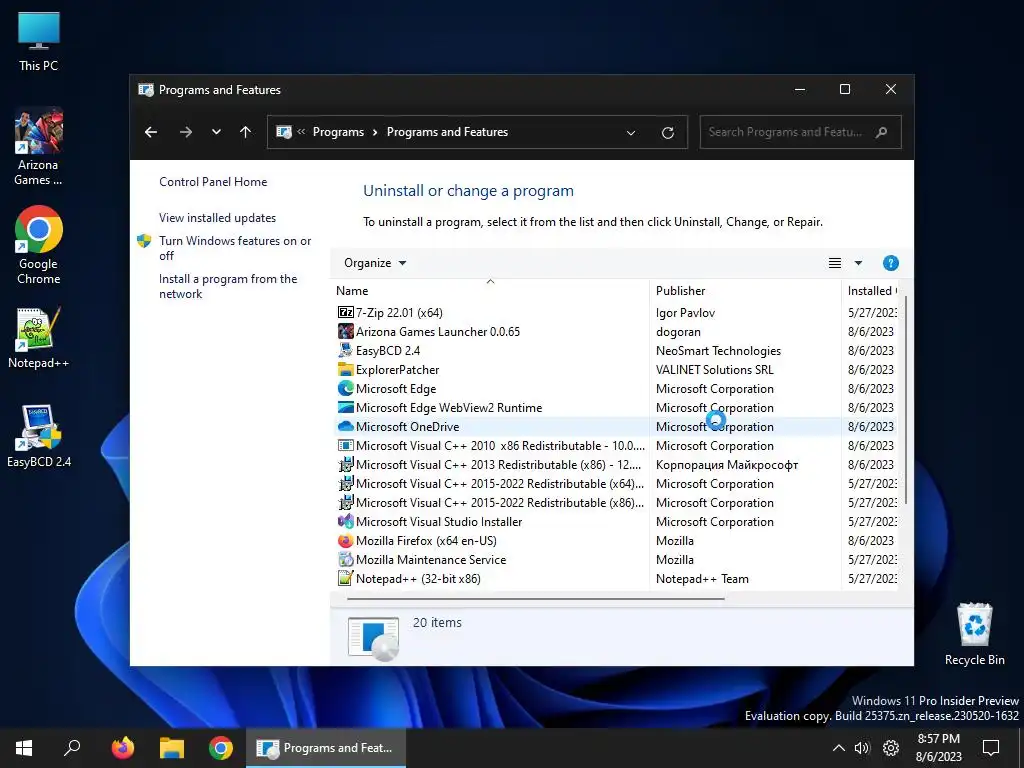Screen dimensions: 1024x768
Task: Click the Visual C++ 2015-2022 (x86) icon
Action: 345,502
